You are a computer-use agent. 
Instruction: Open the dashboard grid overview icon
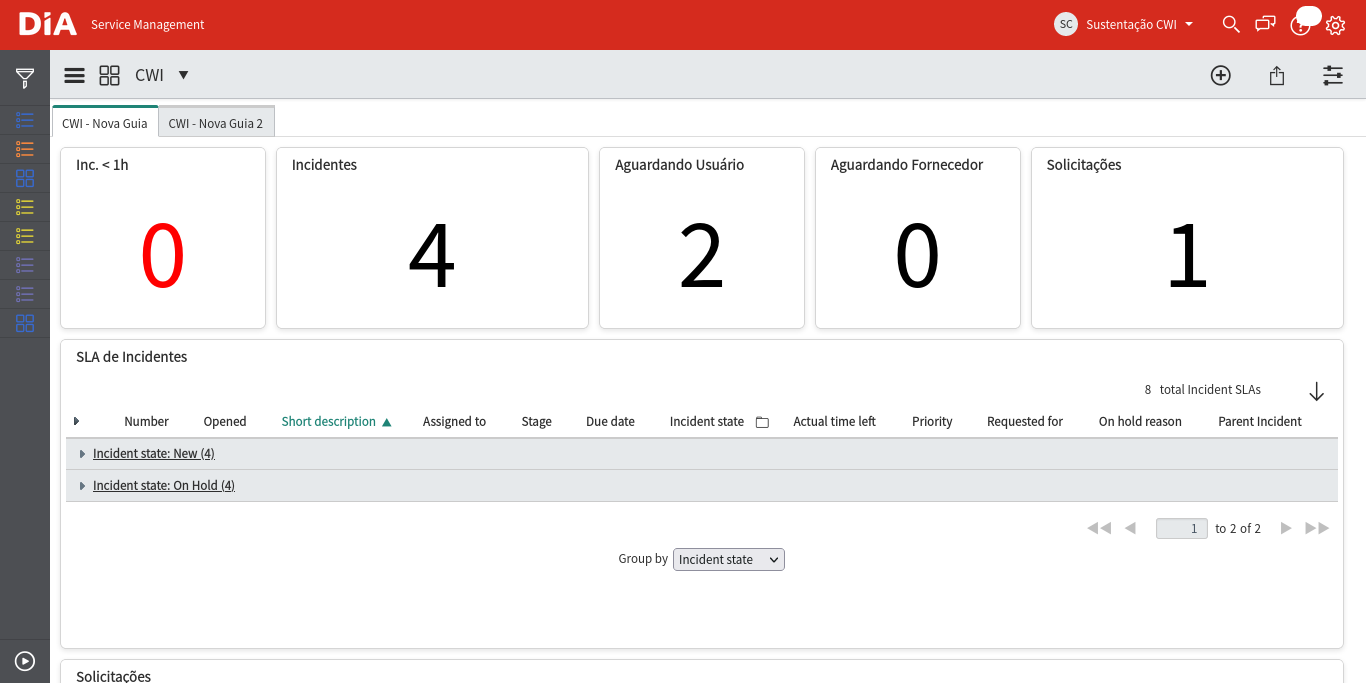coord(110,75)
